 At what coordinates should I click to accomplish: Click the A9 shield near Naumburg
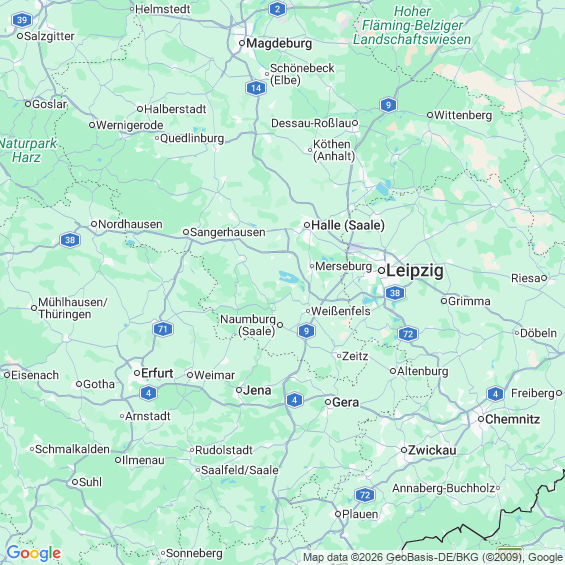[x=306, y=331]
